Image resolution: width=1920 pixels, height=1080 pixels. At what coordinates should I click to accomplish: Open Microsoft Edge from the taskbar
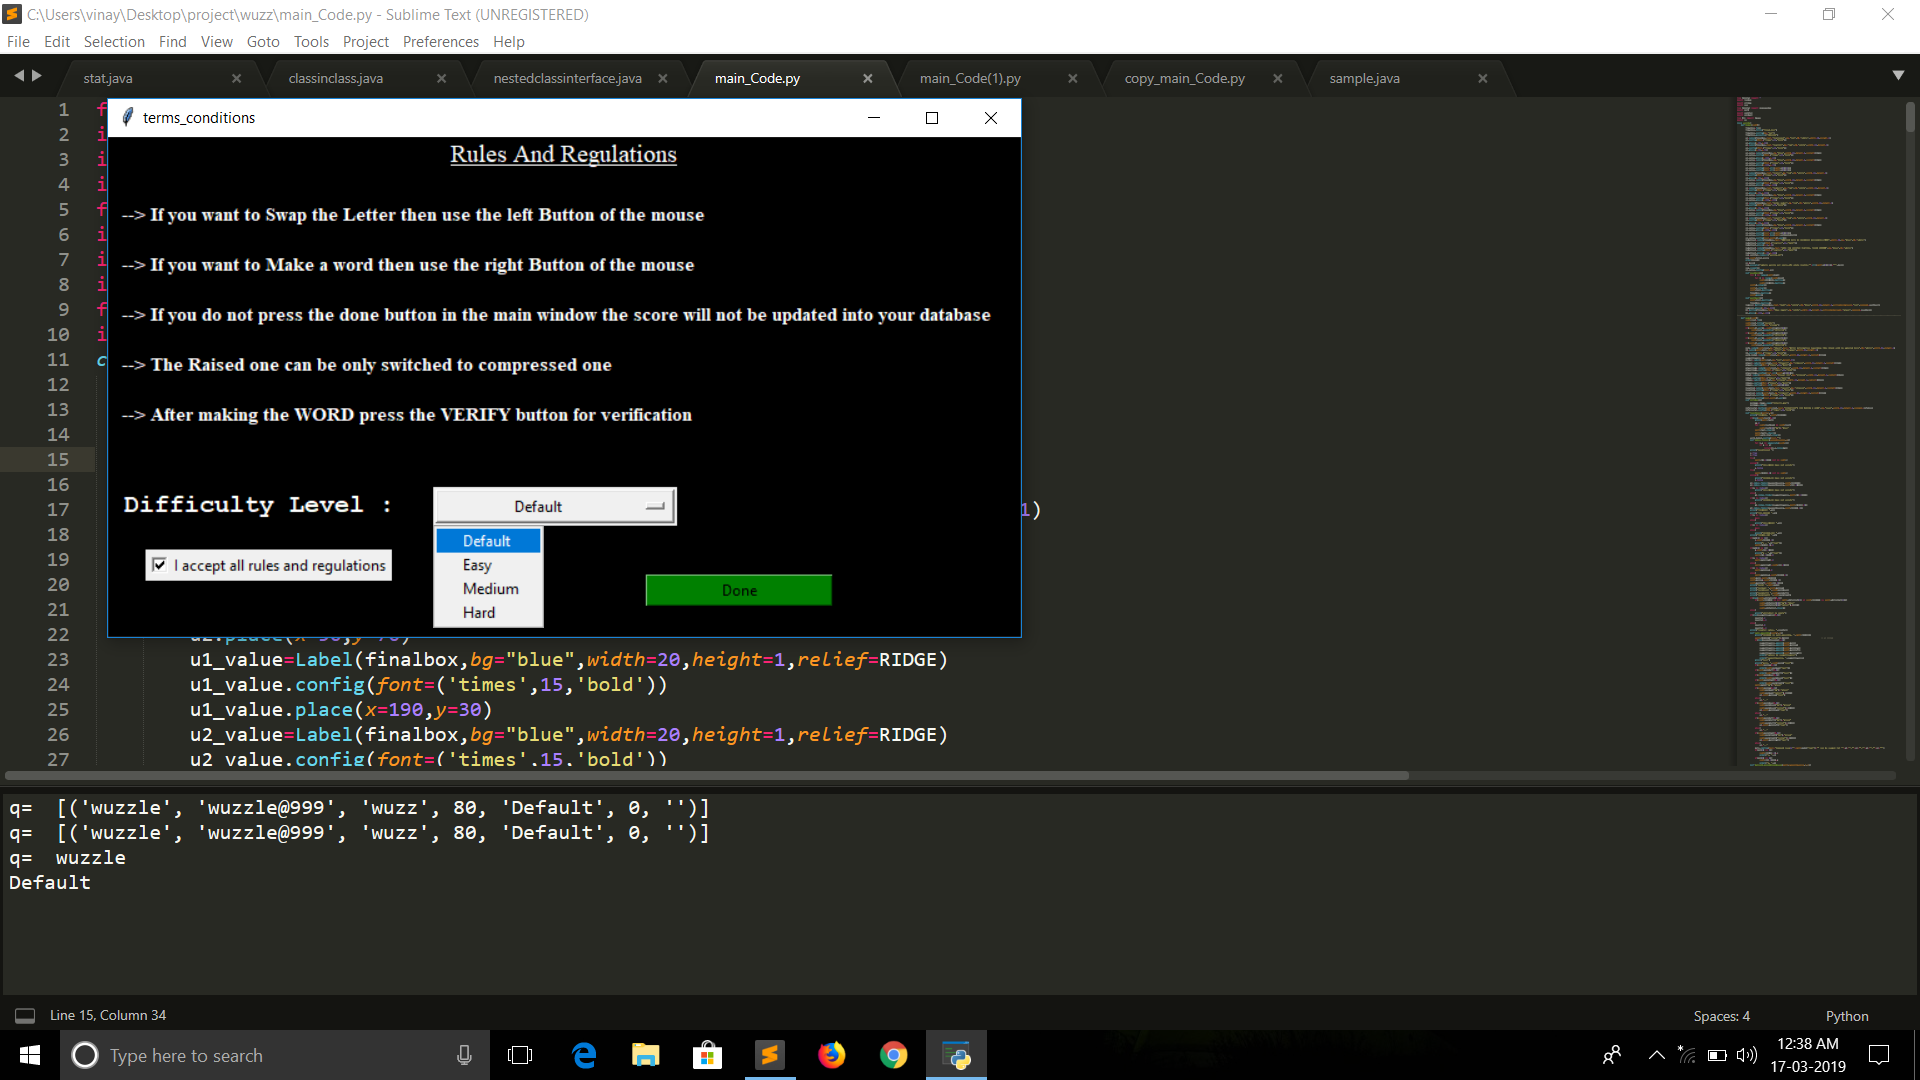tap(583, 1055)
